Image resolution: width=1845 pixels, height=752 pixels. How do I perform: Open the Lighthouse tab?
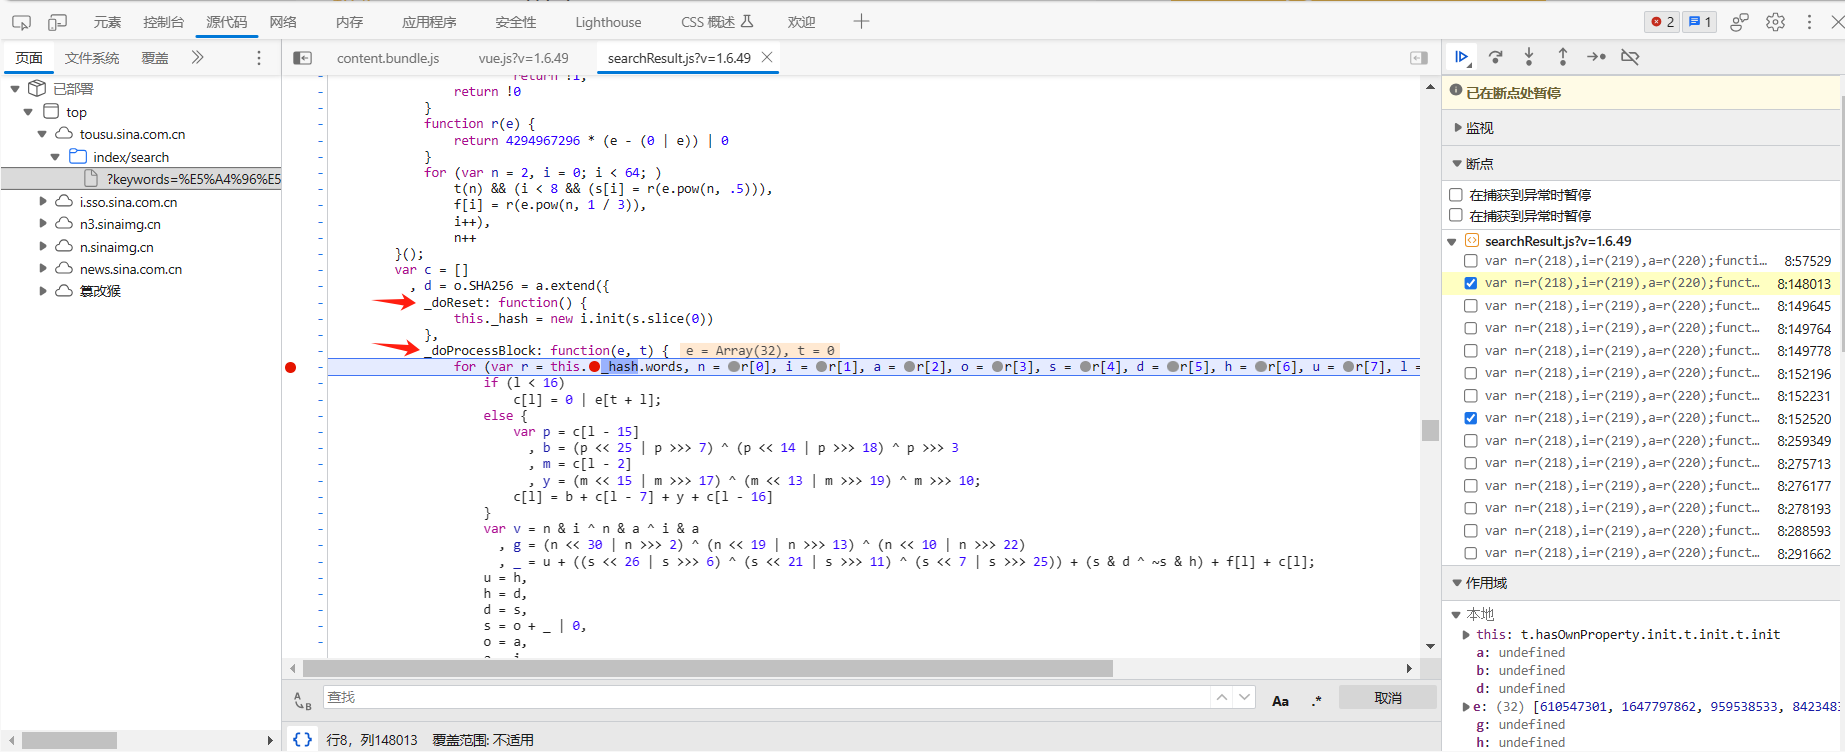click(x=608, y=22)
